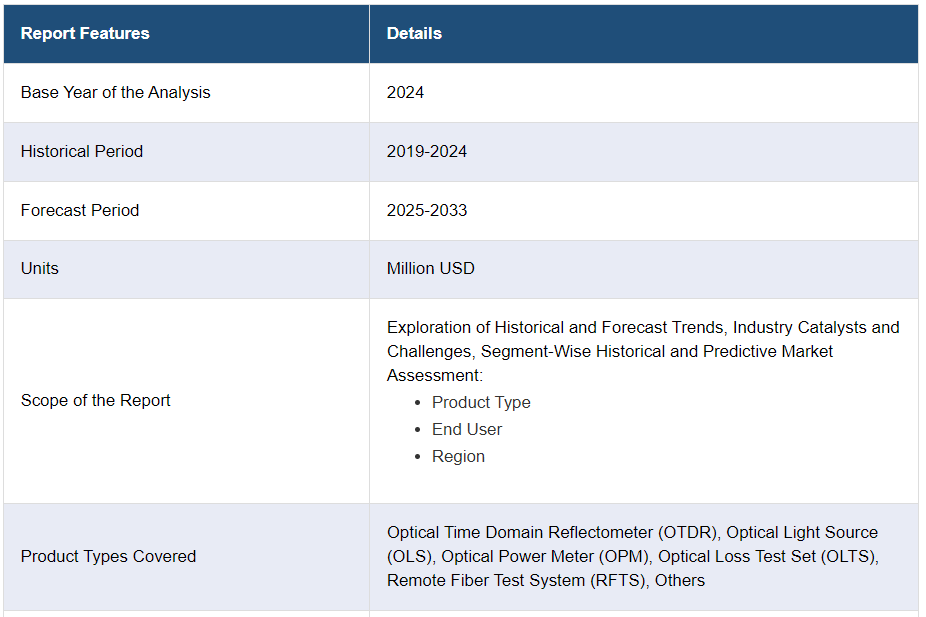
Task: Click the Optical Time Domain Reflectometer (OTDR) text
Action: (x=554, y=532)
